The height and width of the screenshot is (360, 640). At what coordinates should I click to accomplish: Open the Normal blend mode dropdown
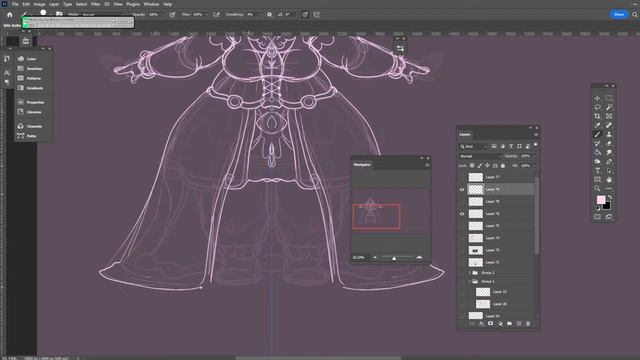tap(480, 156)
